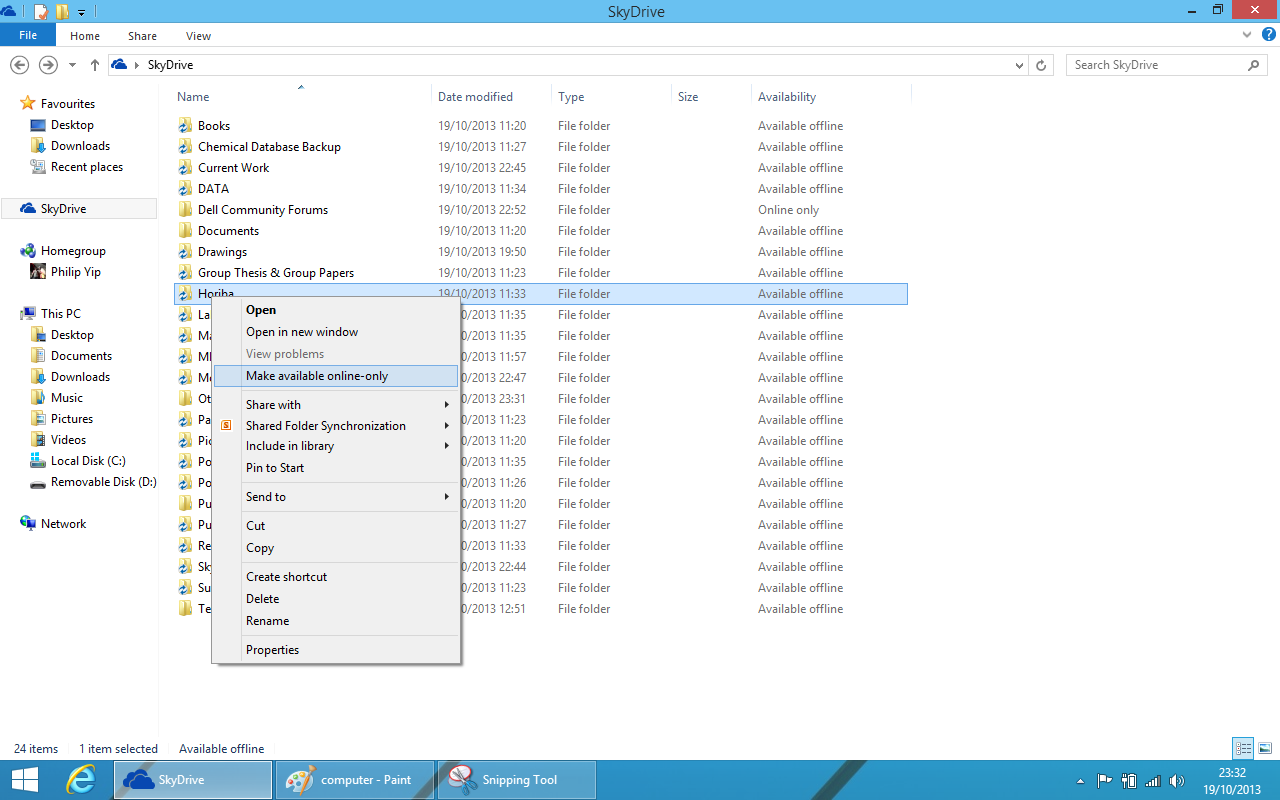Refresh the SkyDrive folder view
This screenshot has height=800, width=1280.
[1041, 65]
